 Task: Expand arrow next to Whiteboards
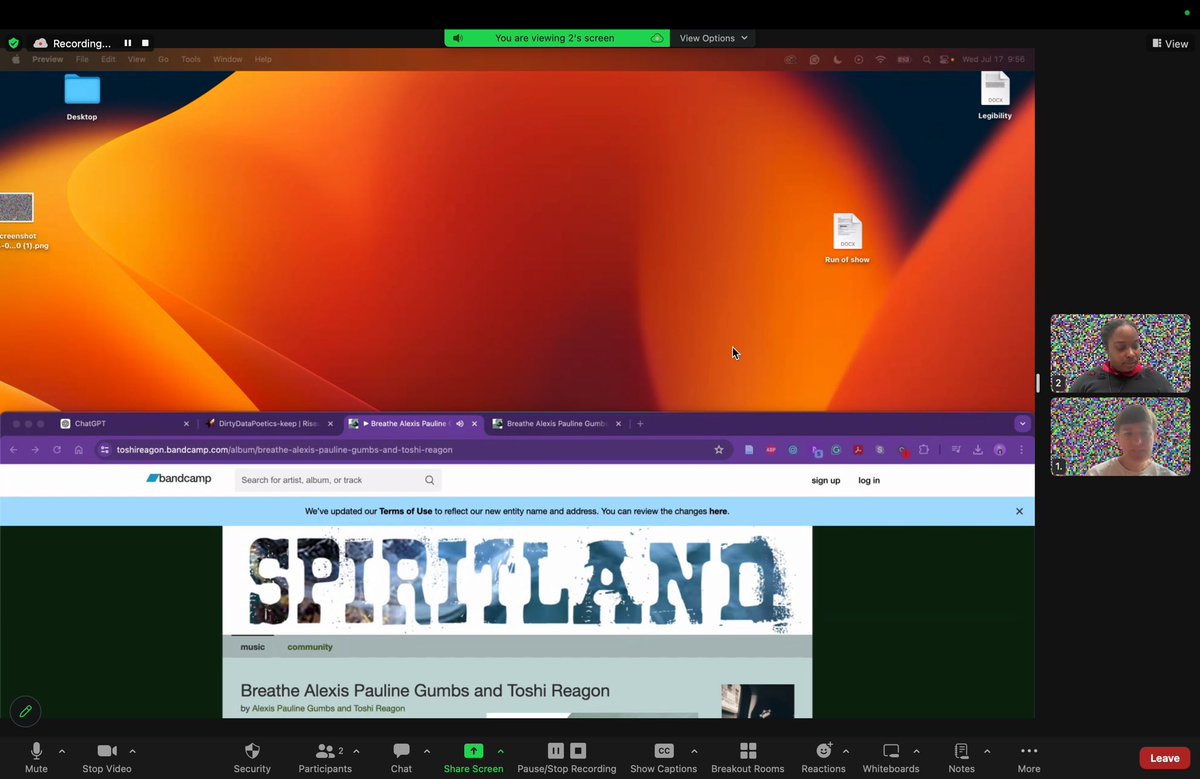pos(916,751)
